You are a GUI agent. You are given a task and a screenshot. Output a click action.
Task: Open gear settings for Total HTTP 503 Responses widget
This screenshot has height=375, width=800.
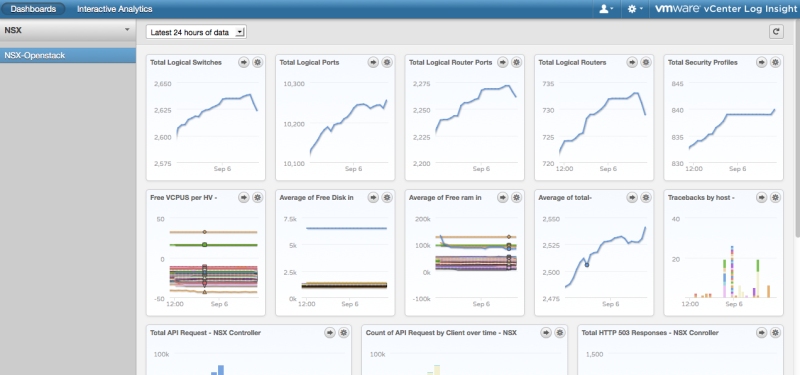(x=775, y=333)
